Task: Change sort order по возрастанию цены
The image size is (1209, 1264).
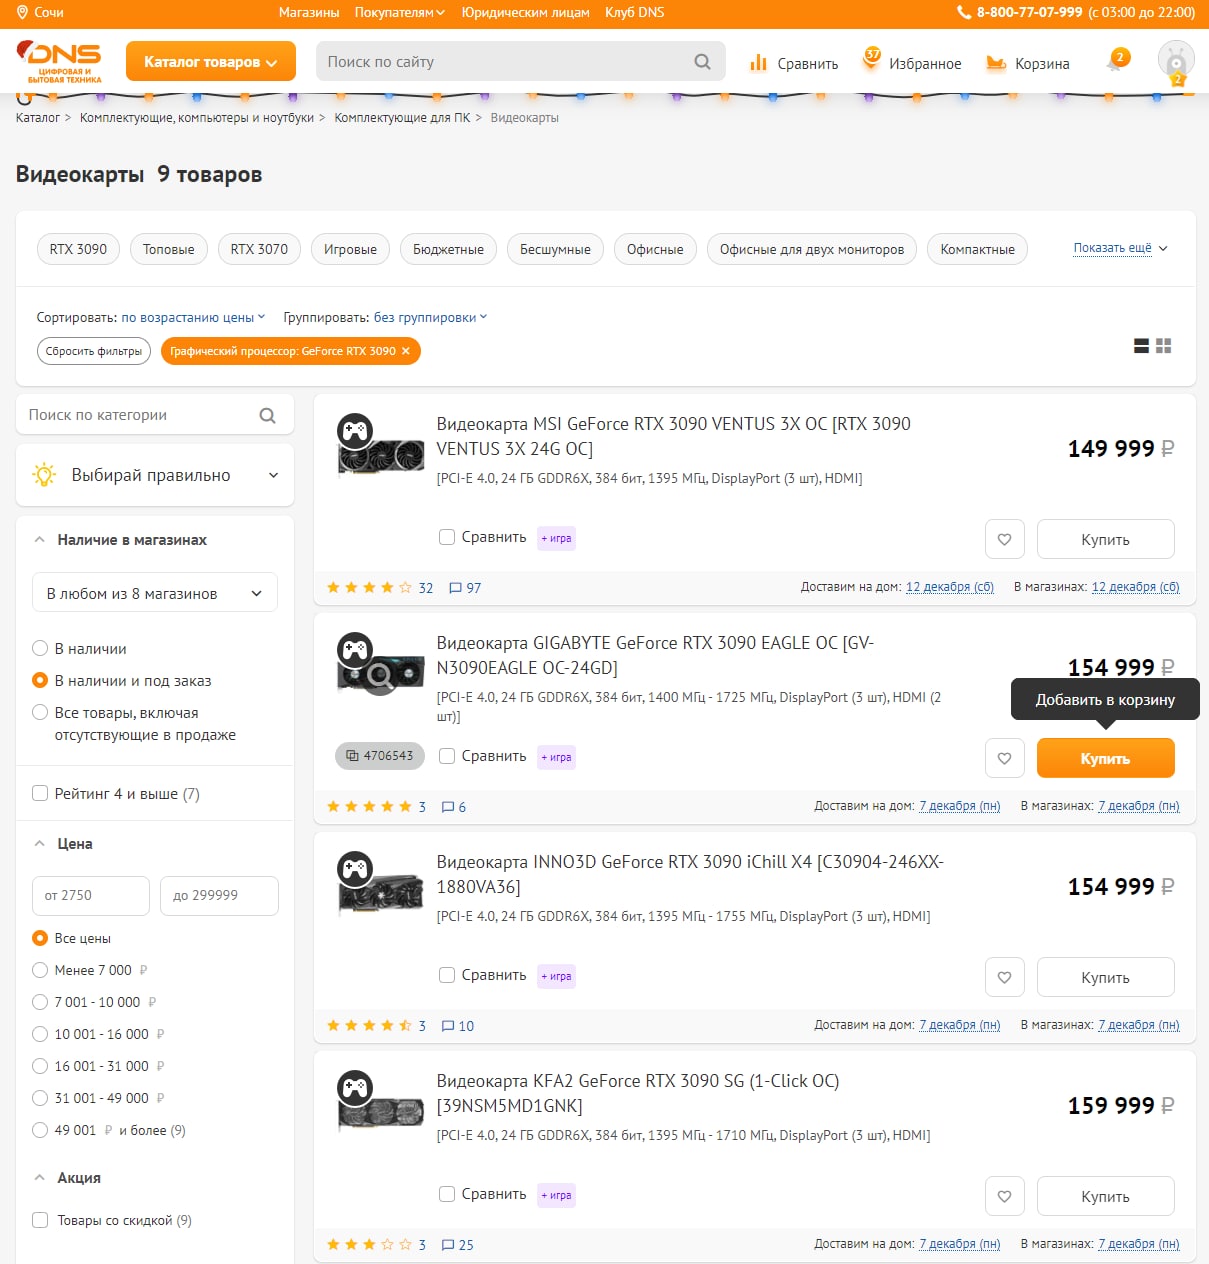Action: click(193, 317)
